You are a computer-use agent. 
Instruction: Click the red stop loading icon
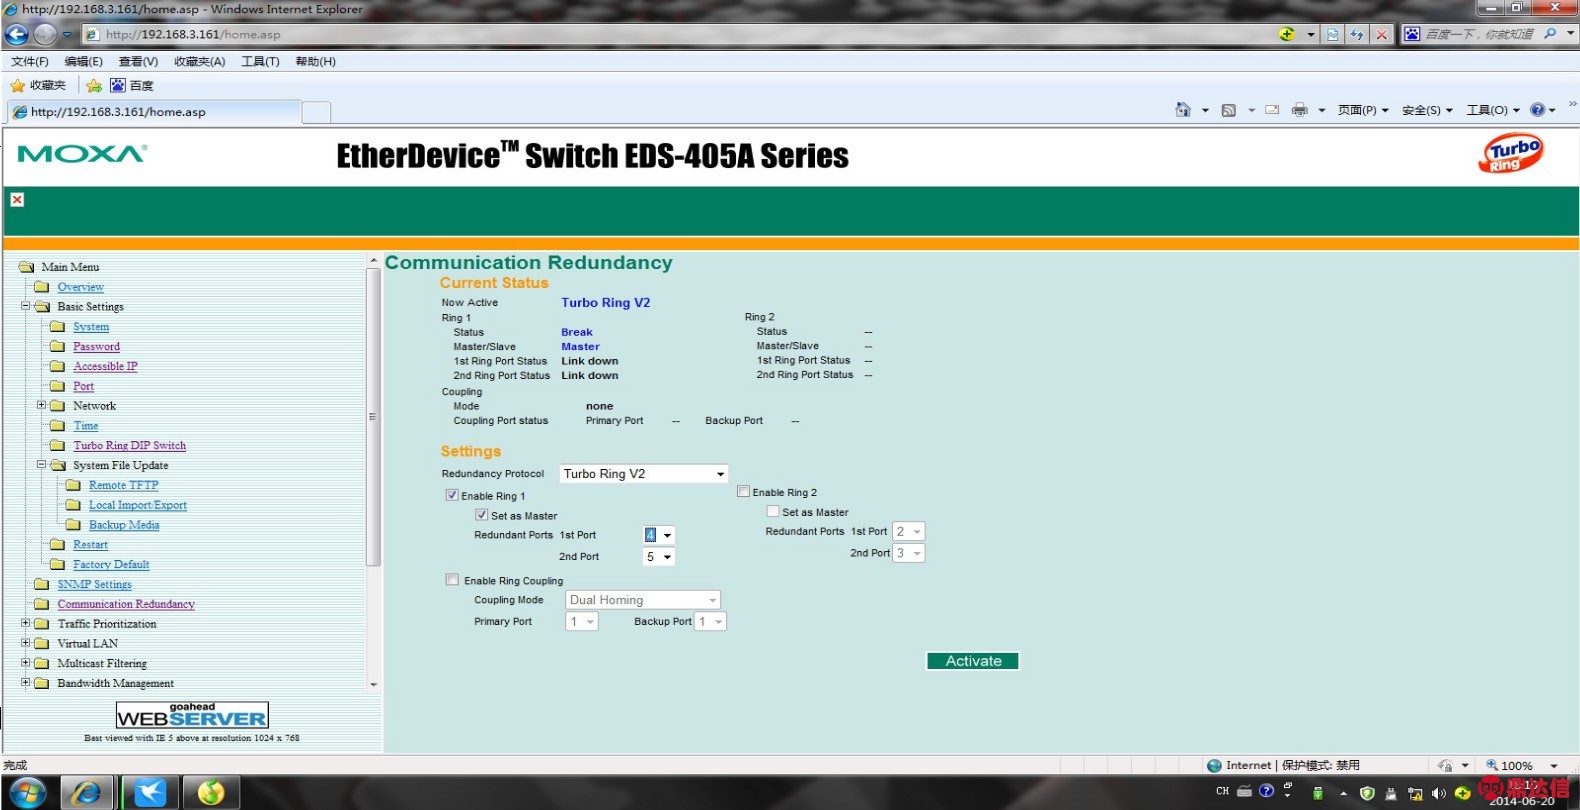(x=1381, y=34)
